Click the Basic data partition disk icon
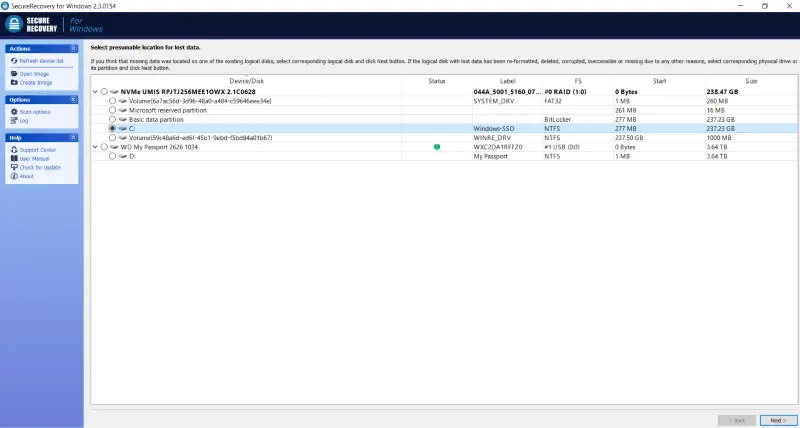 click(x=122, y=119)
